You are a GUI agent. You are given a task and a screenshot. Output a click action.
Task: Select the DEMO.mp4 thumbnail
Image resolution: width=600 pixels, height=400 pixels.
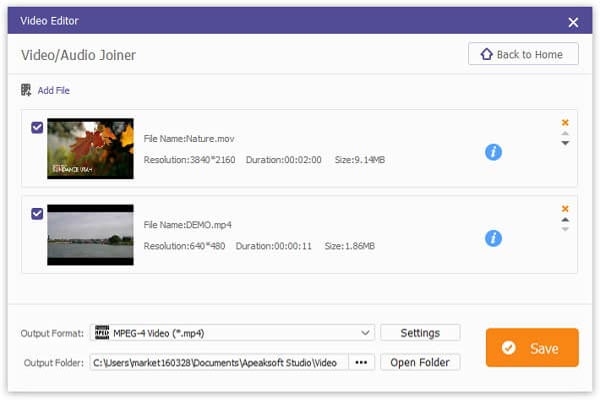90,235
